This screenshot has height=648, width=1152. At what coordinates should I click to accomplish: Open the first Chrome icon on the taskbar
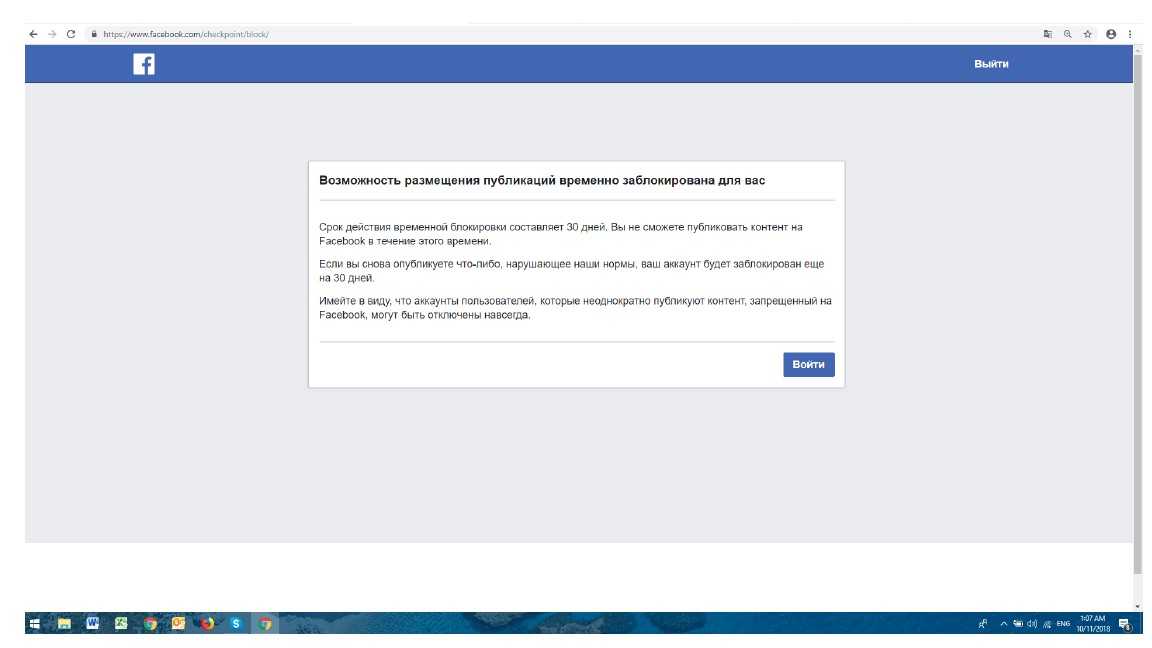tap(150, 624)
